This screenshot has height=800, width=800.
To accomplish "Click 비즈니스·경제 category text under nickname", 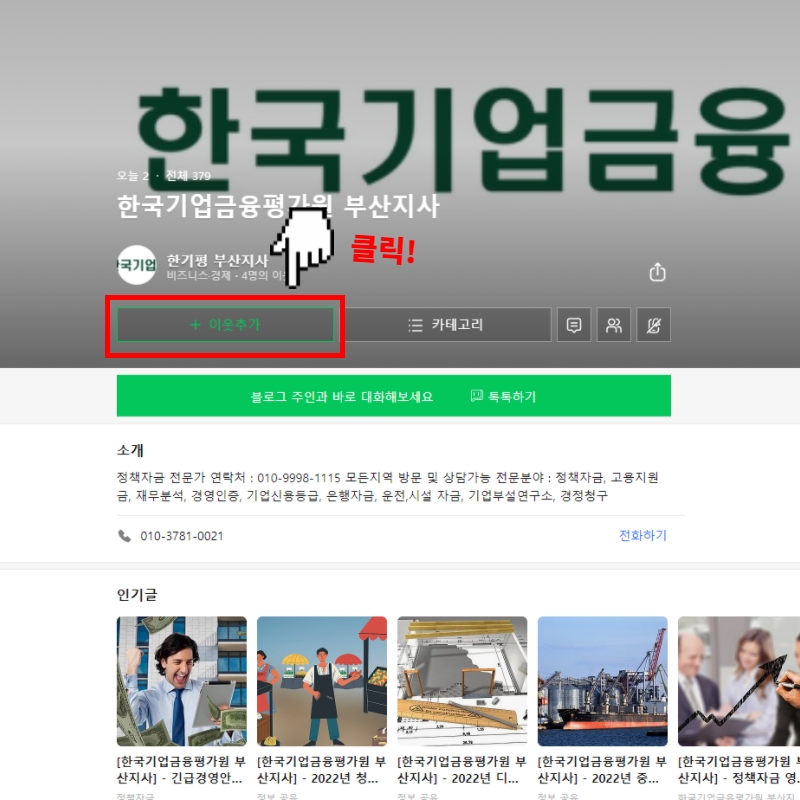I will pyautogui.click(x=198, y=276).
